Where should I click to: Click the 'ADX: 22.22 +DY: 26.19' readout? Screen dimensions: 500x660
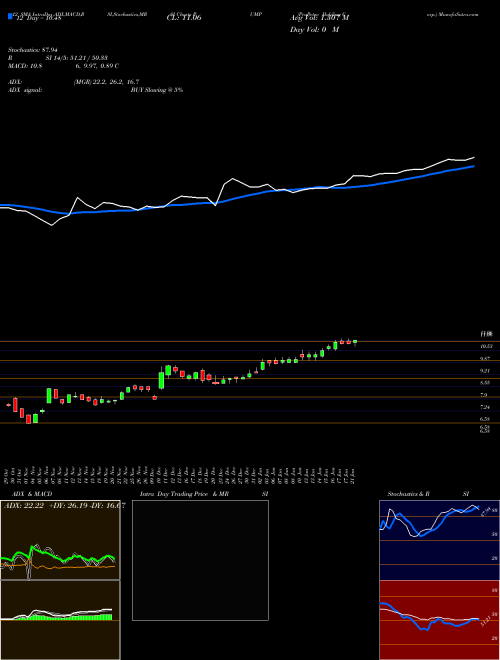pyautogui.click(x=45, y=506)
